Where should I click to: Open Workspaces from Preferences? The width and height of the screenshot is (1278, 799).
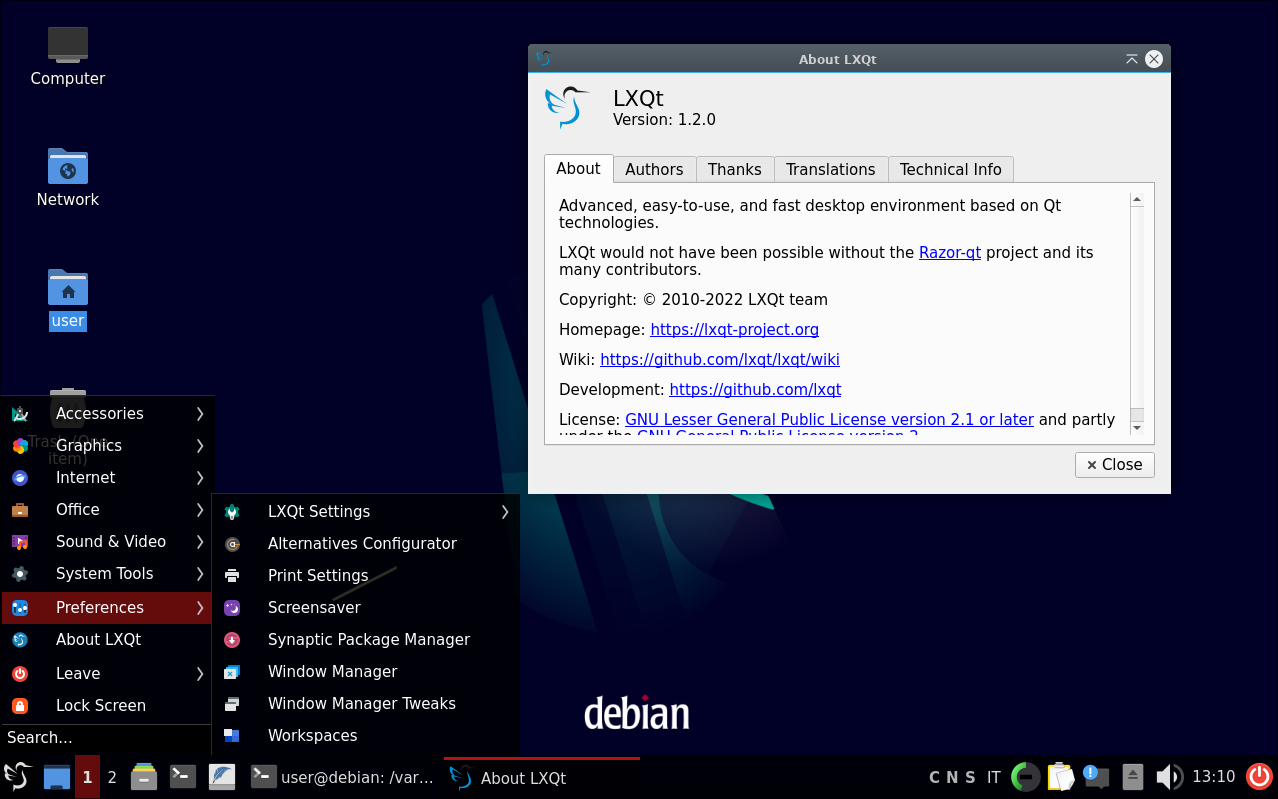point(366,736)
